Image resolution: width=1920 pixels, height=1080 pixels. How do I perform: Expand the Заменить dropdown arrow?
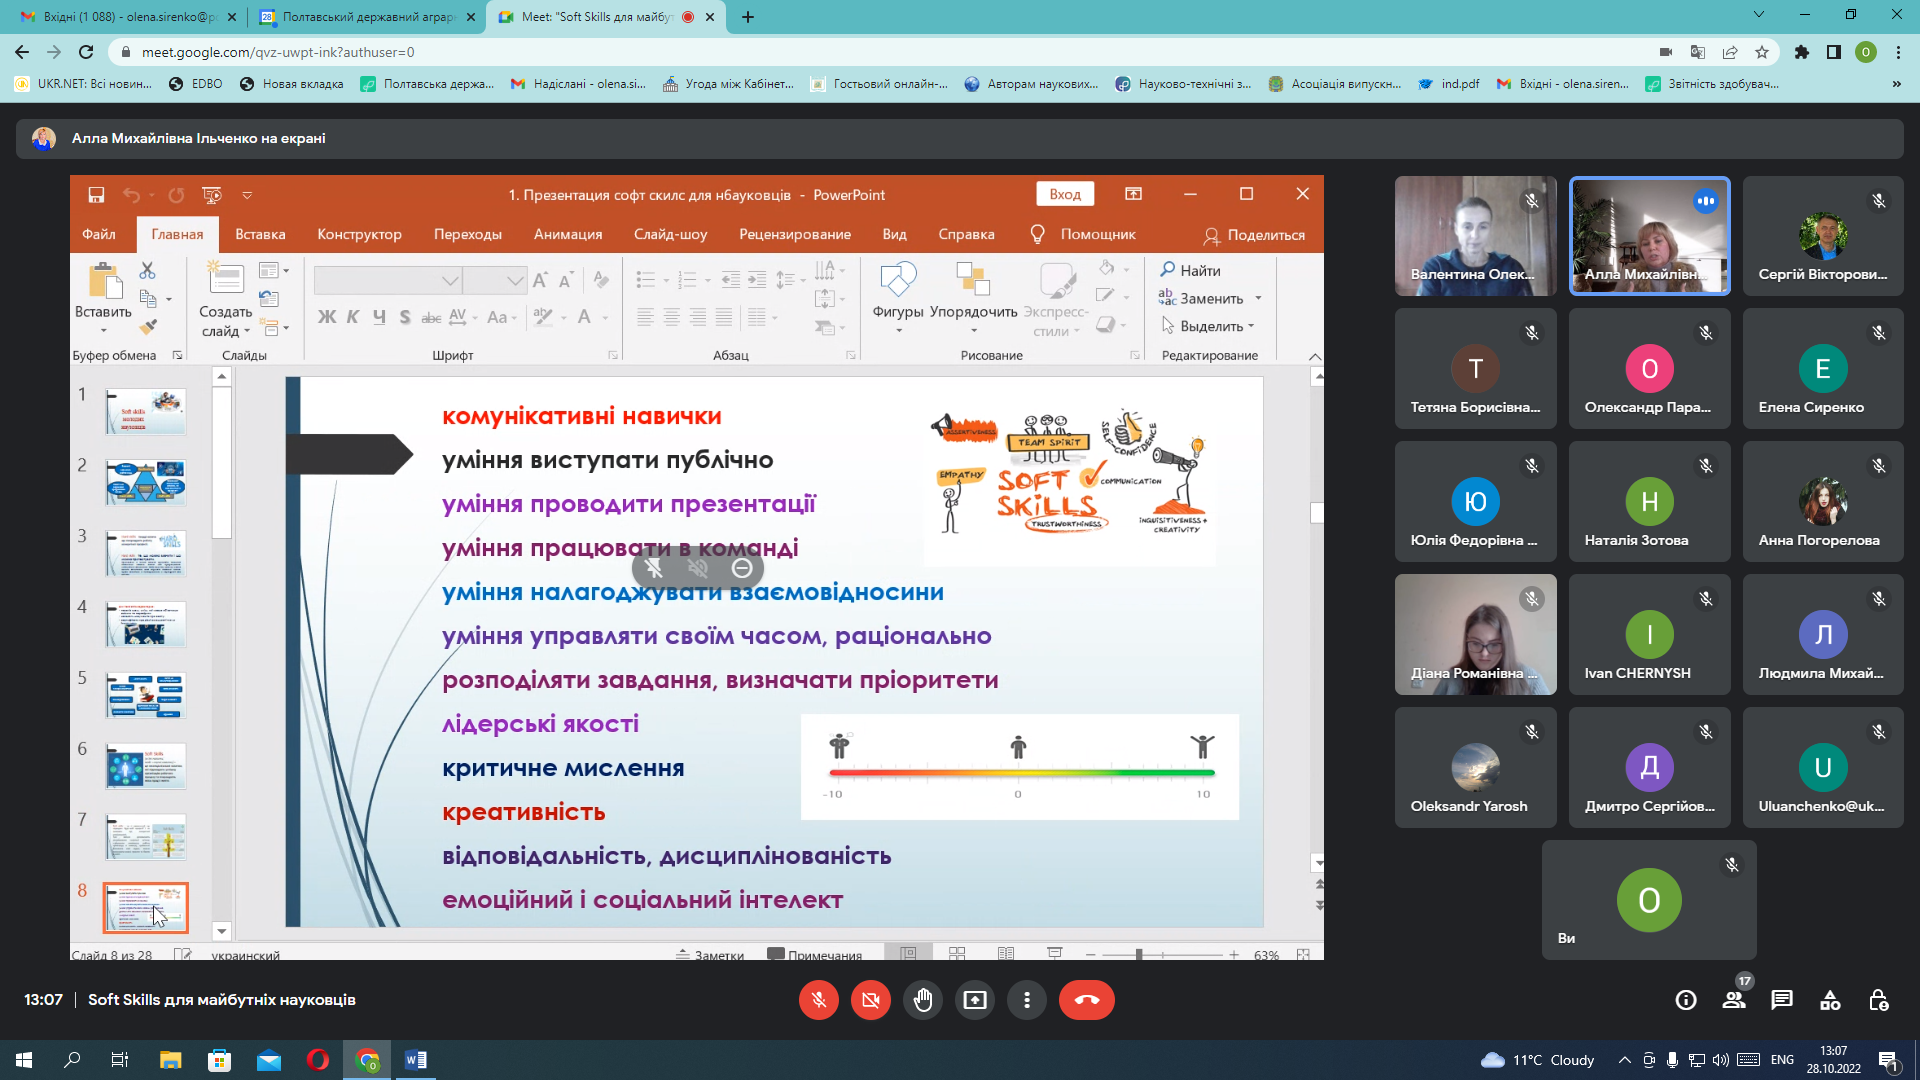tap(1258, 298)
